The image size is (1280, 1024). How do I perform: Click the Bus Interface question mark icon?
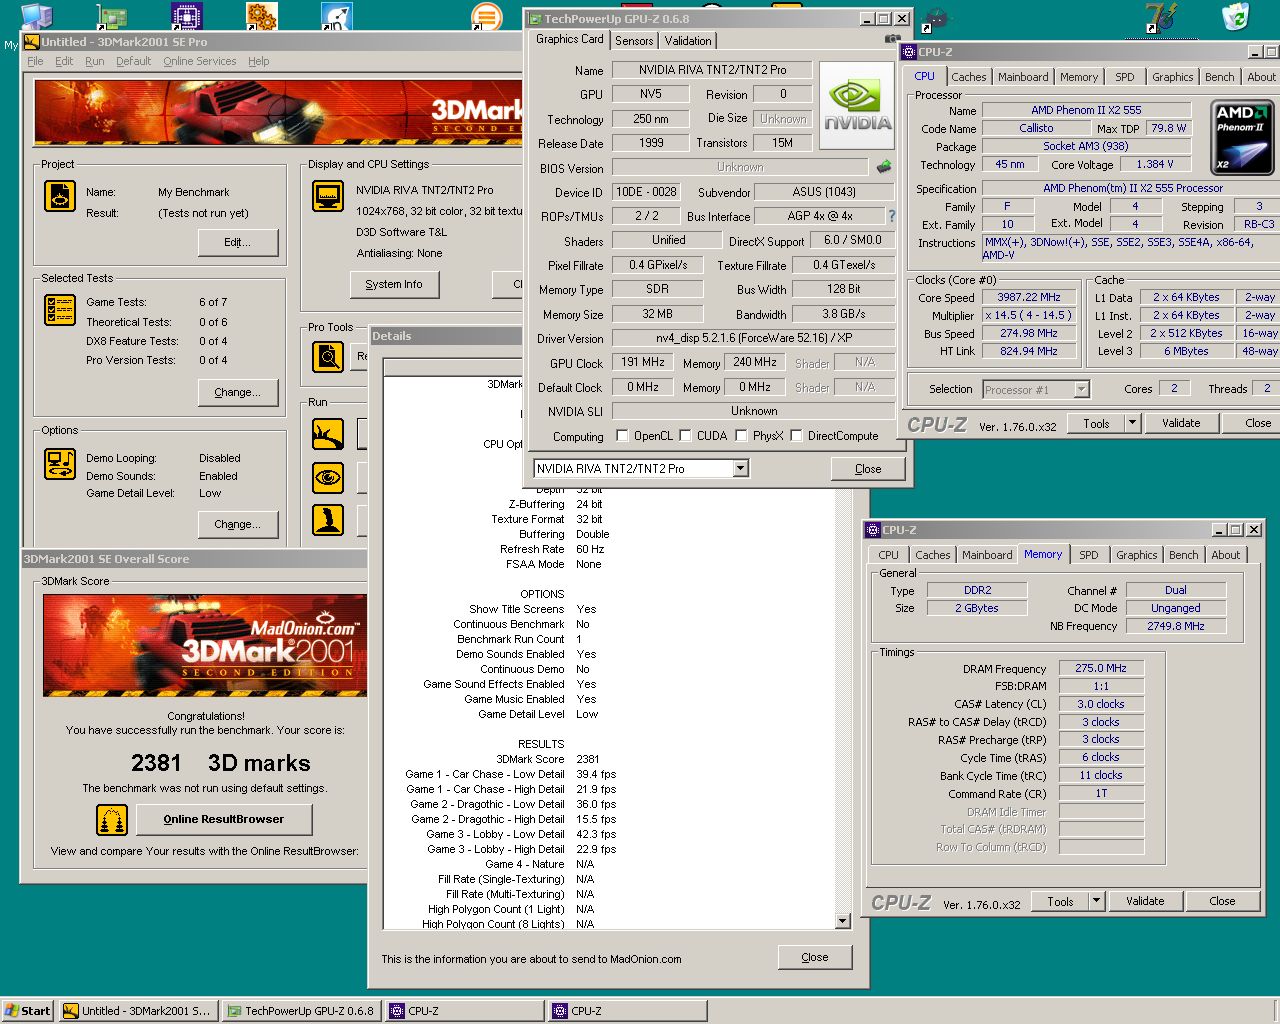click(892, 216)
